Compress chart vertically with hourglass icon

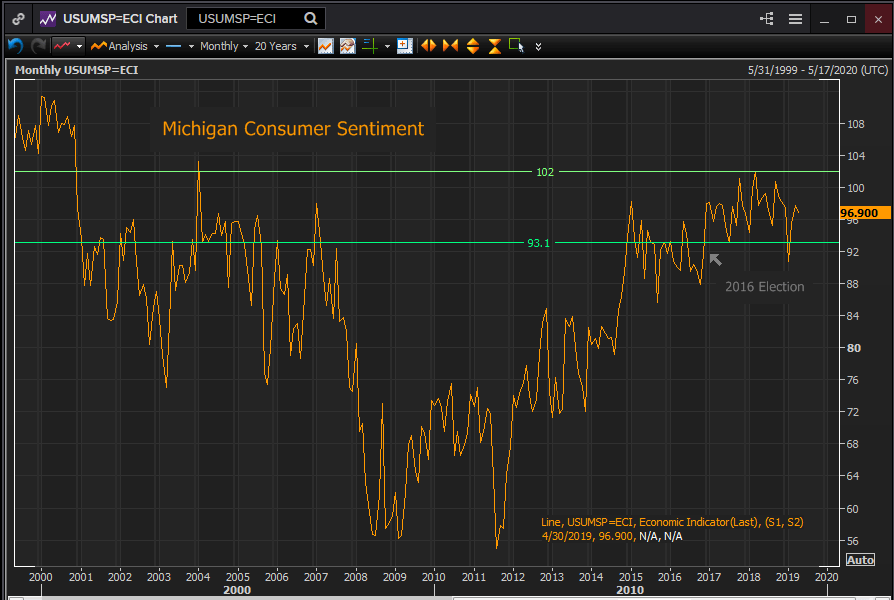(494, 46)
